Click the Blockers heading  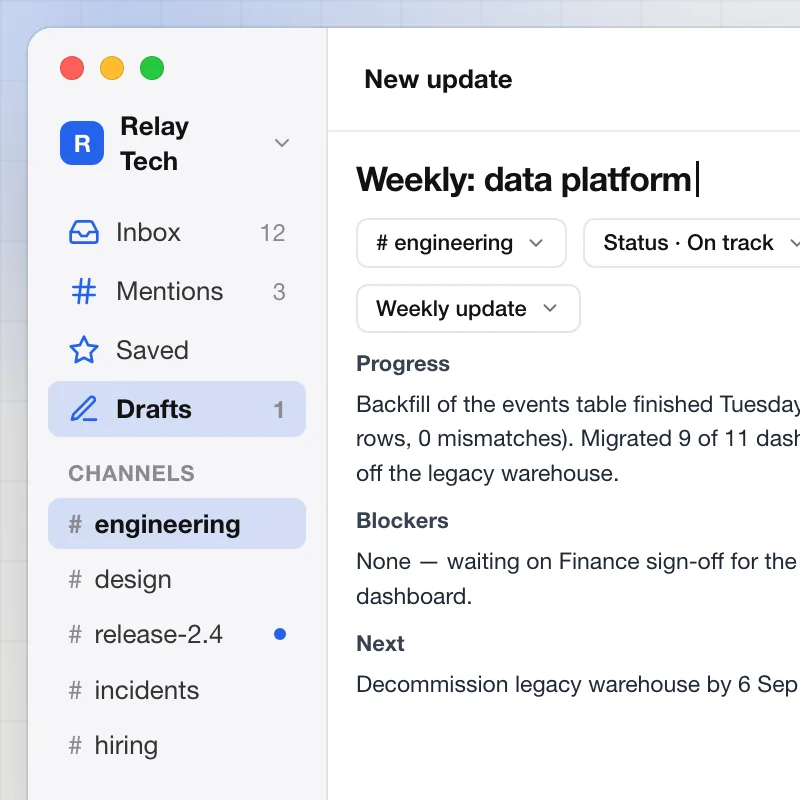tap(403, 521)
